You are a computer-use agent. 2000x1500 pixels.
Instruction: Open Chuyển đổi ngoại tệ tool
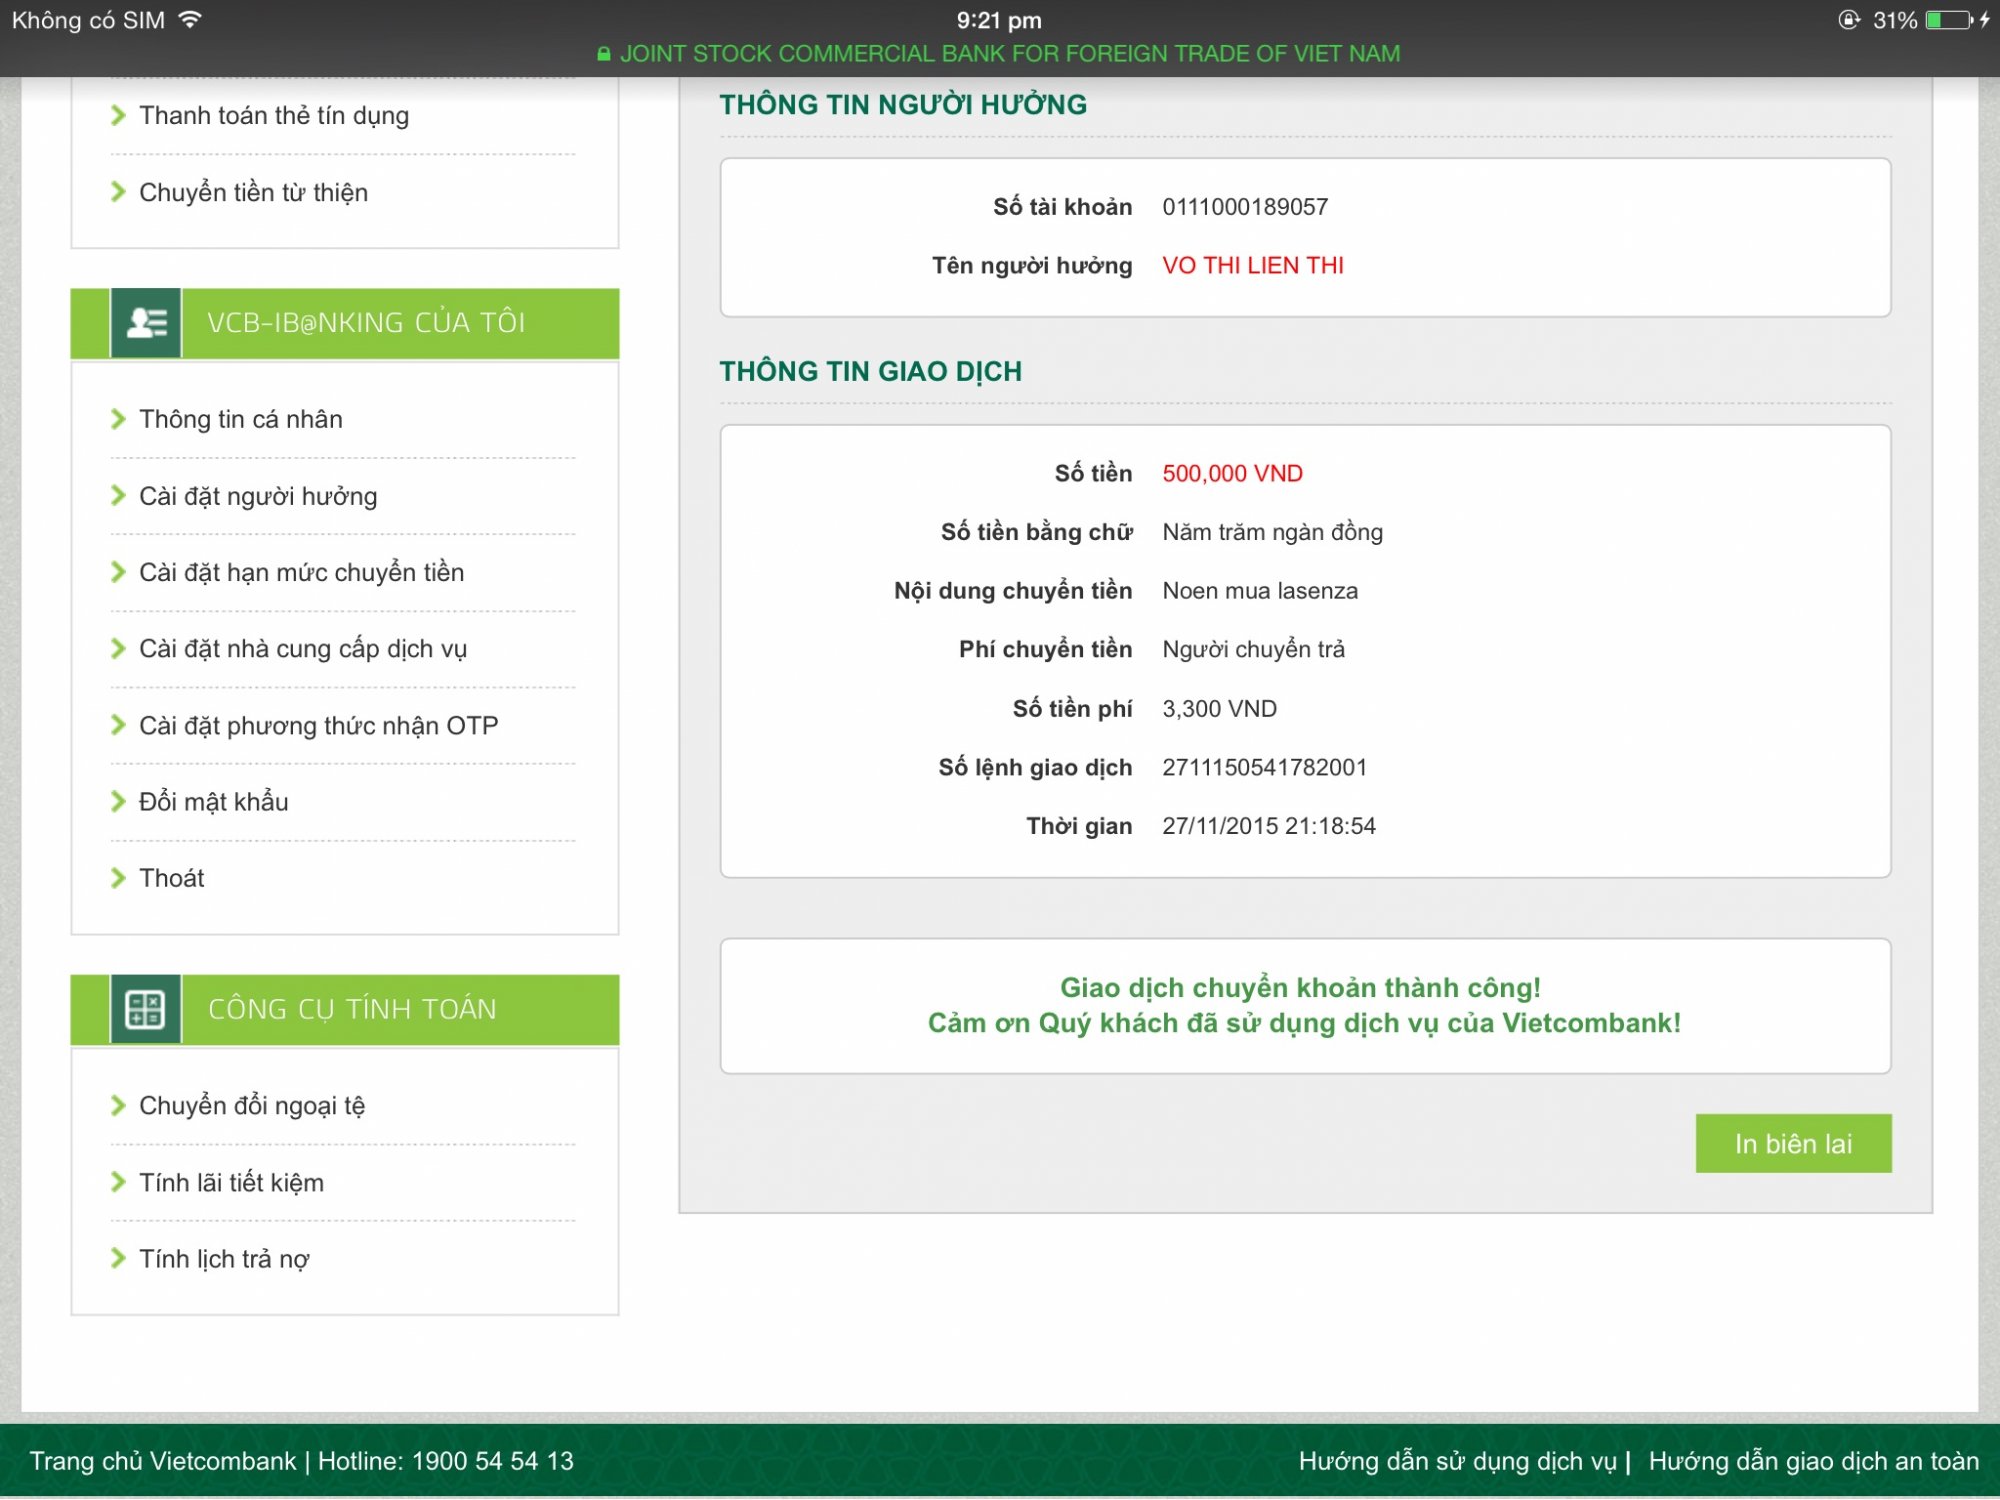coord(251,1105)
